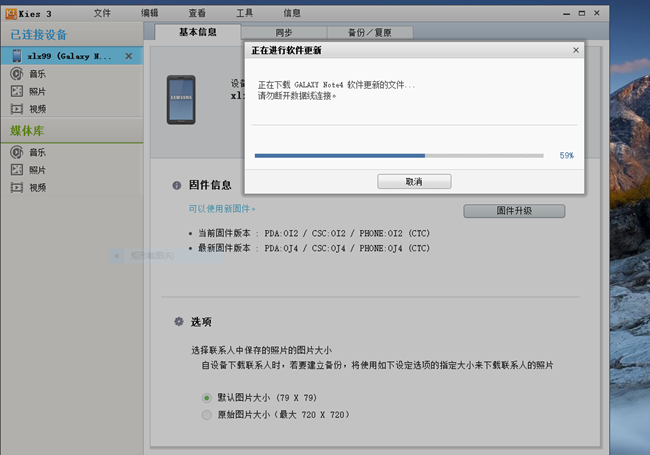
Task: Click the 当前固件版本 PDA:OI2 line
Action: pos(314,233)
